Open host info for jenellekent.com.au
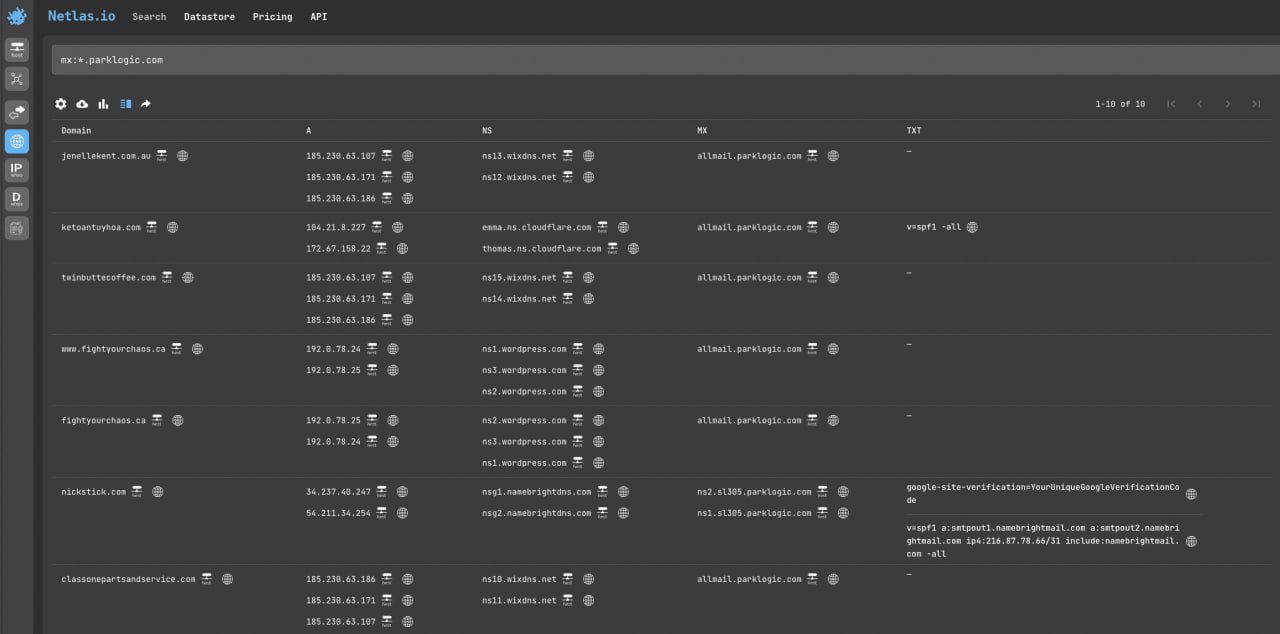 coord(161,156)
